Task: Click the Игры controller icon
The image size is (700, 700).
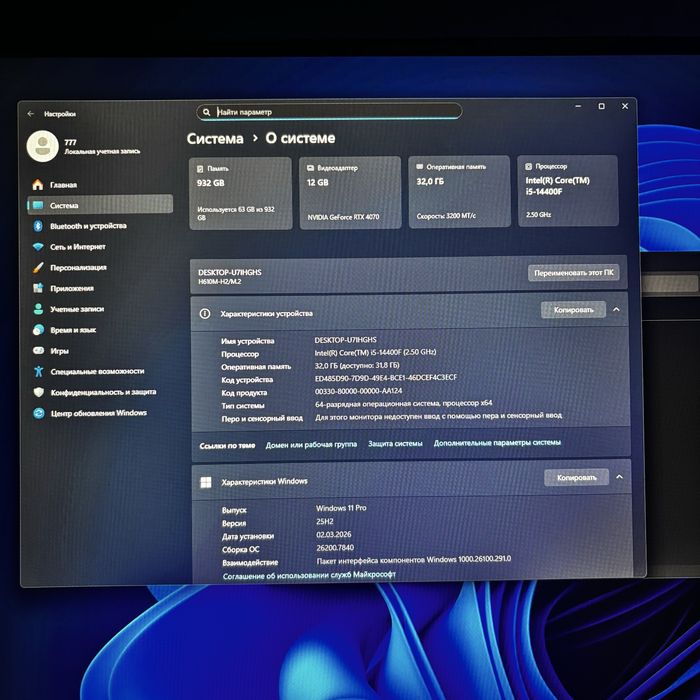Action: pos(38,350)
